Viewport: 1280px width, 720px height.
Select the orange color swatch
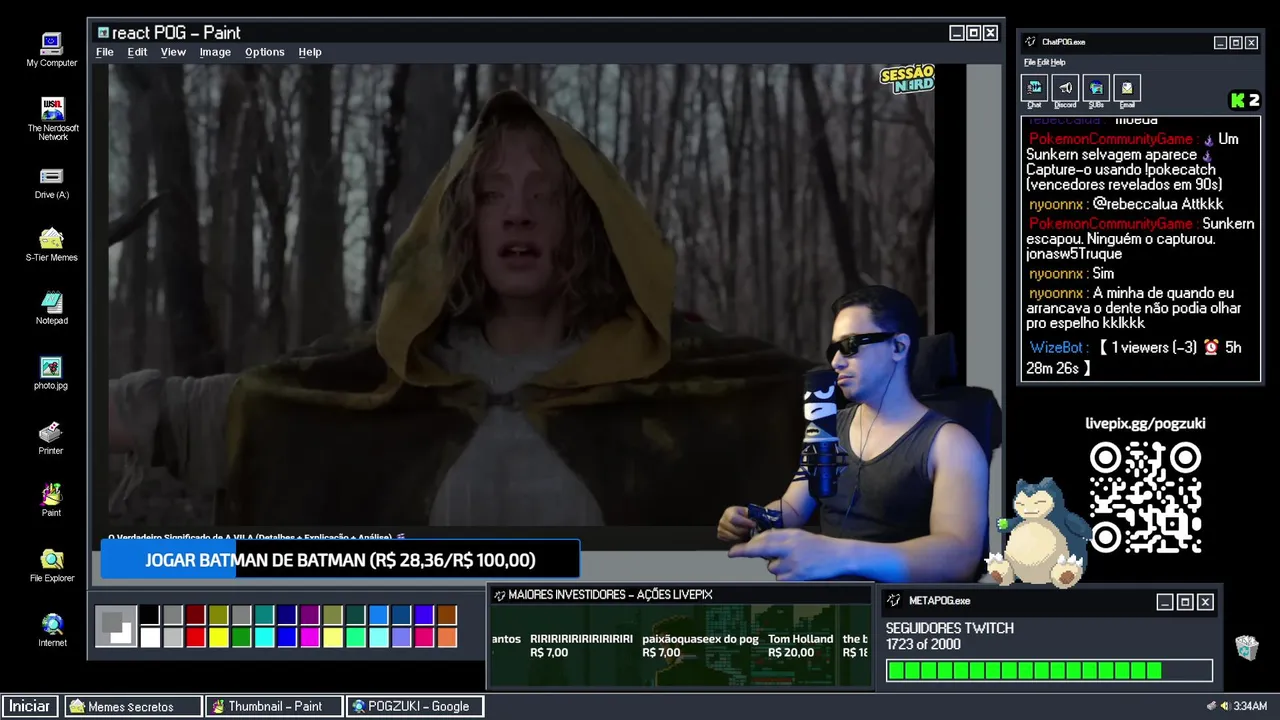(x=447, y=637)
